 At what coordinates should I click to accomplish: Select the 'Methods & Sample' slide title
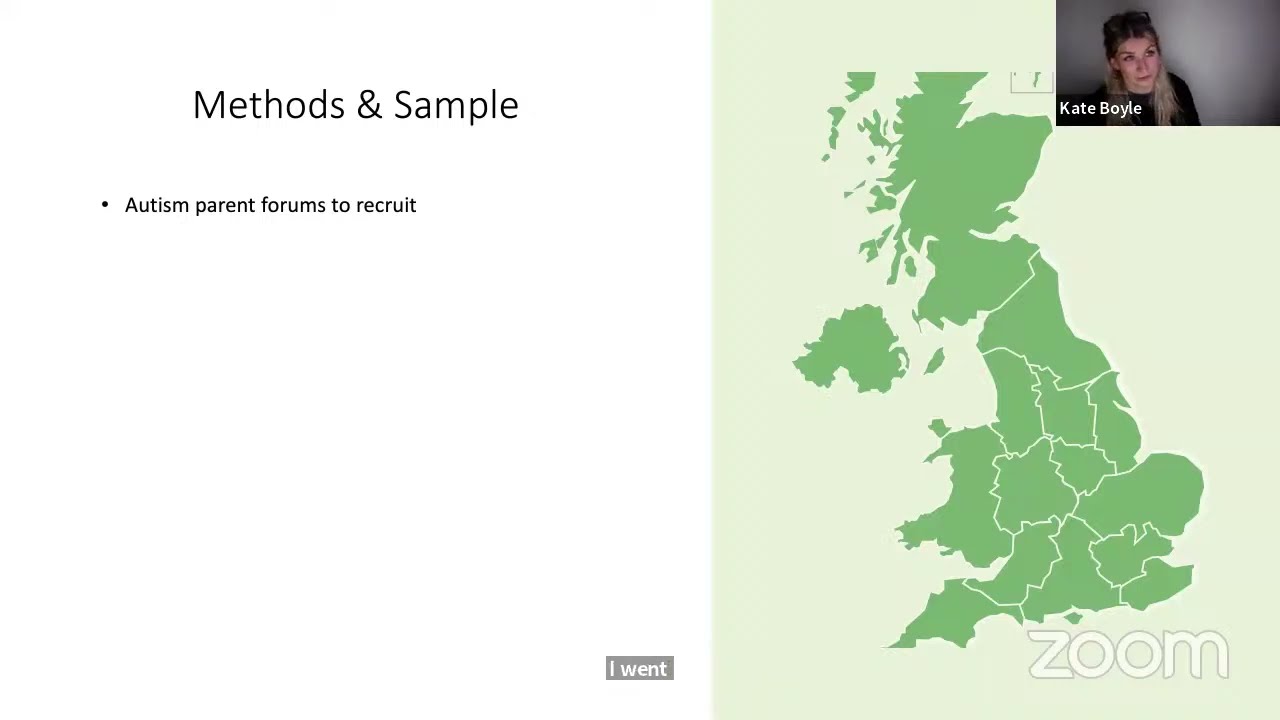coord(355,105)
